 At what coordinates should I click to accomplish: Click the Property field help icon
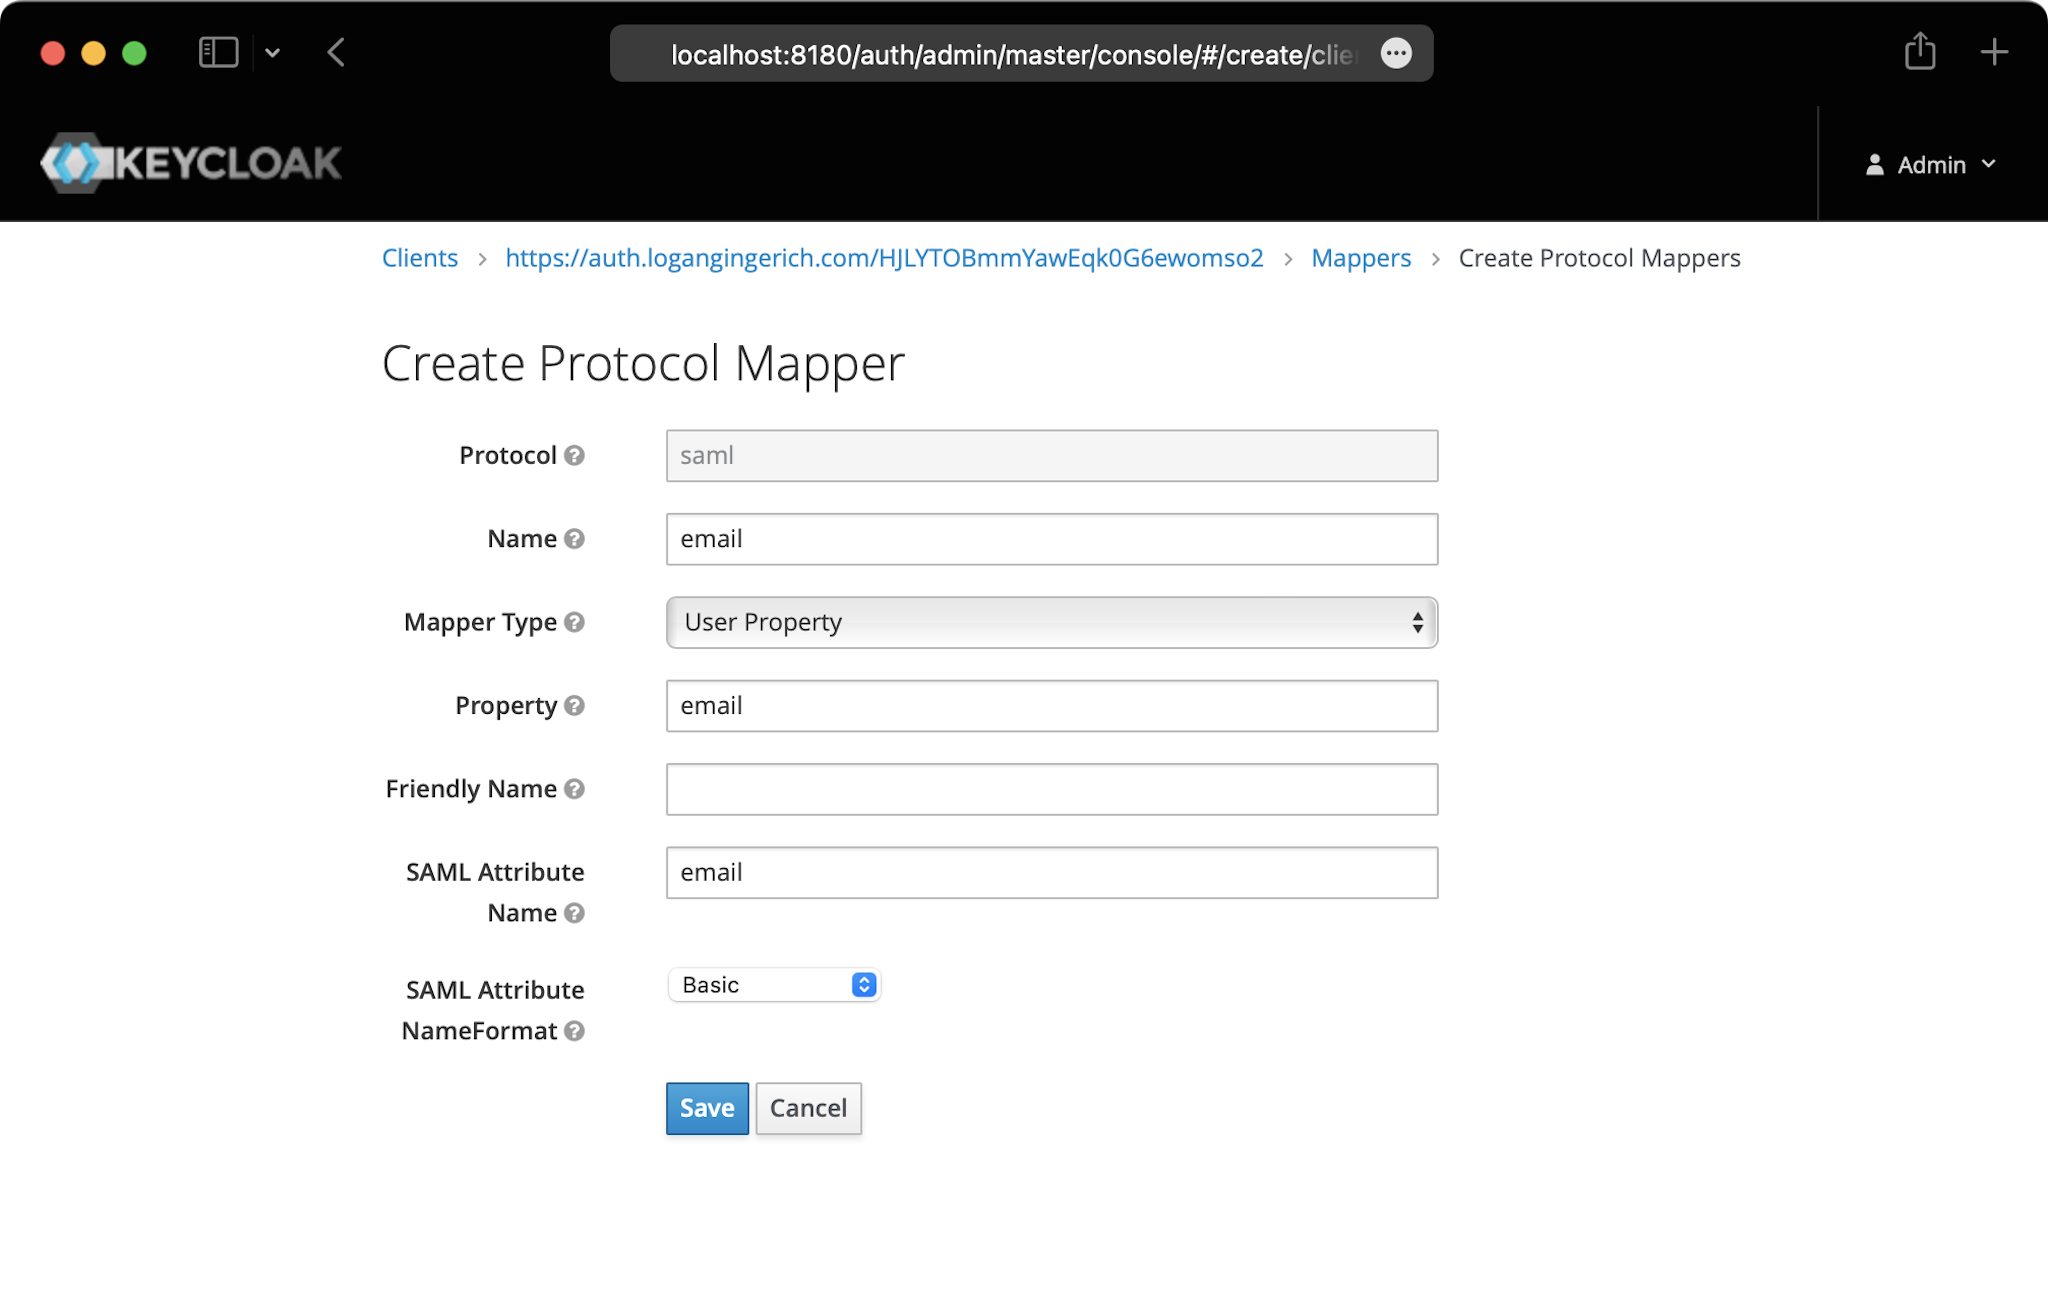[x=574, y=705]
